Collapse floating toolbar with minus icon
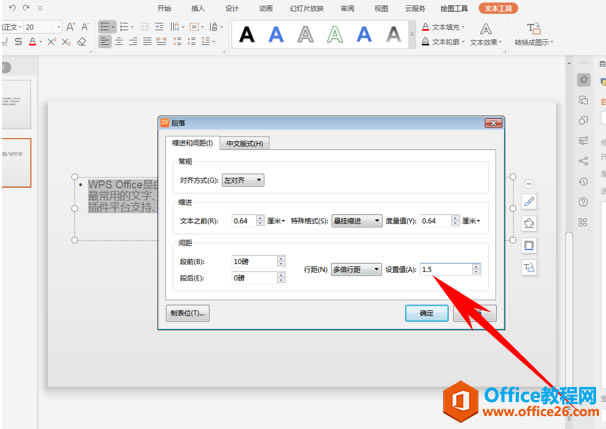This screenshot has height=429, width=606. (529, 184)
